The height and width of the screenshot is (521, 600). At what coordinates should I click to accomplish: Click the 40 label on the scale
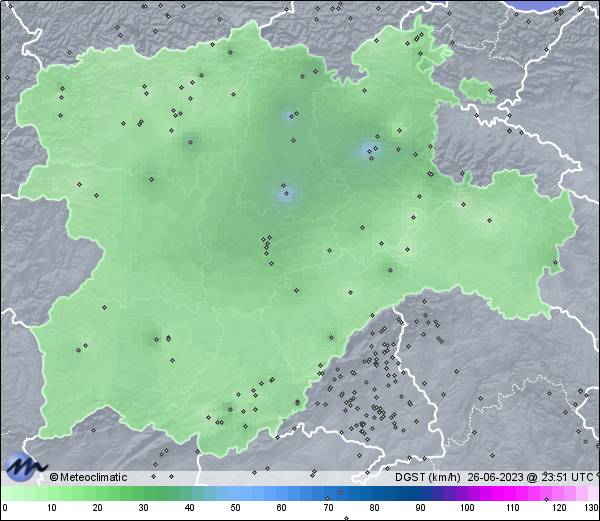(189, 508)
